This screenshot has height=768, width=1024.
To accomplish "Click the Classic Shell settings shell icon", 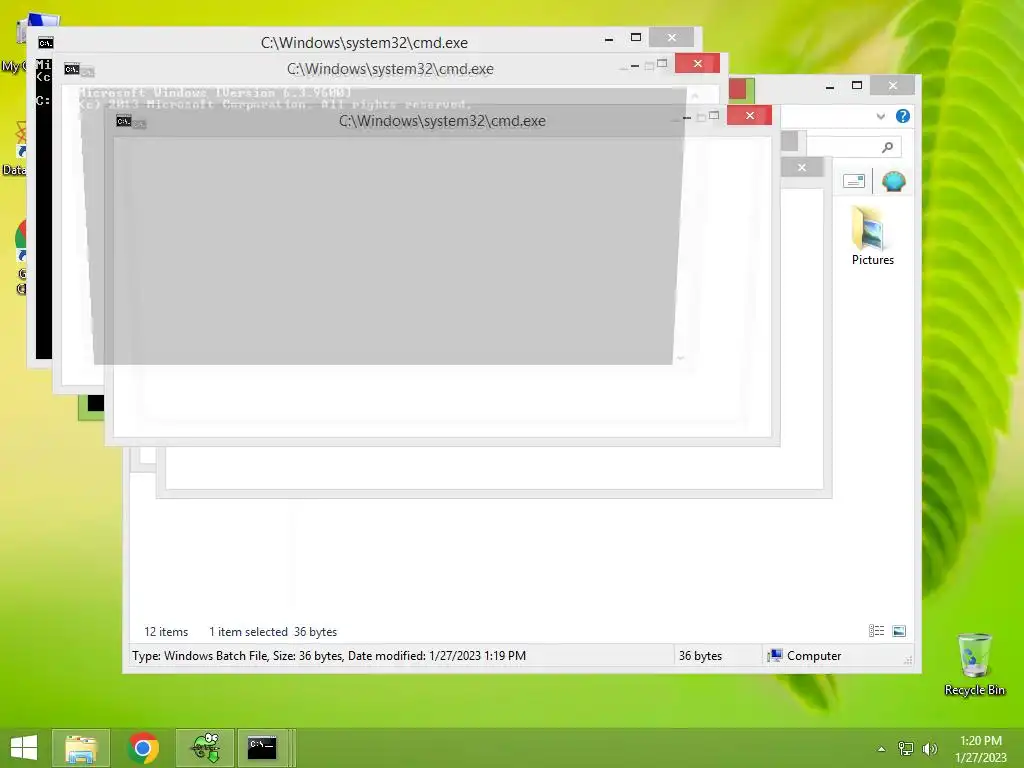I will click(x=893, y=181).
